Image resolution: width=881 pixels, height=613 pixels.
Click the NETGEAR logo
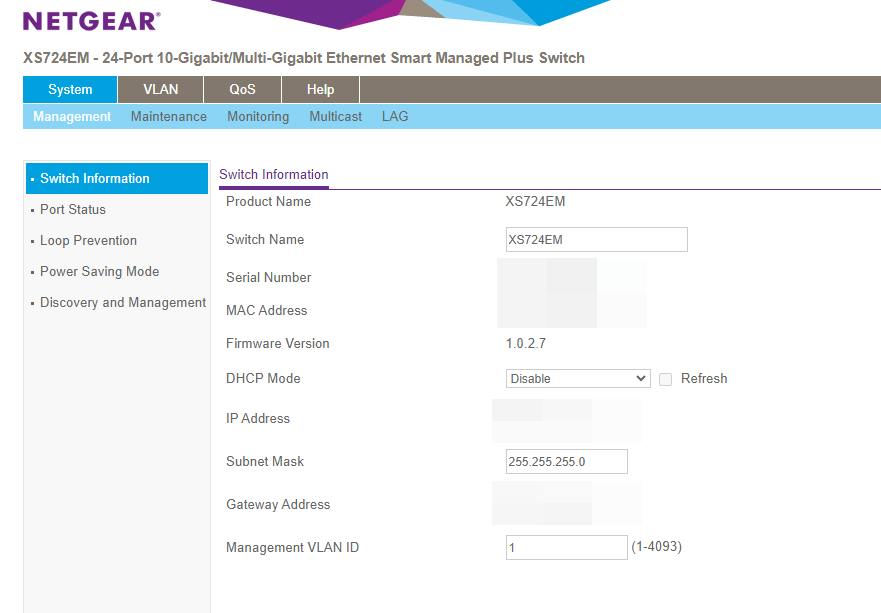click(92, 21)
